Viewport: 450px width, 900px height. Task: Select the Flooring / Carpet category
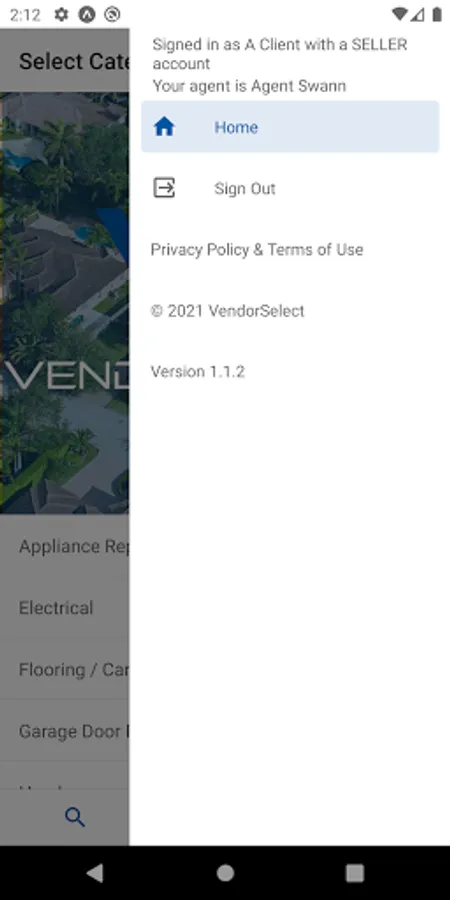click(65, 669)
